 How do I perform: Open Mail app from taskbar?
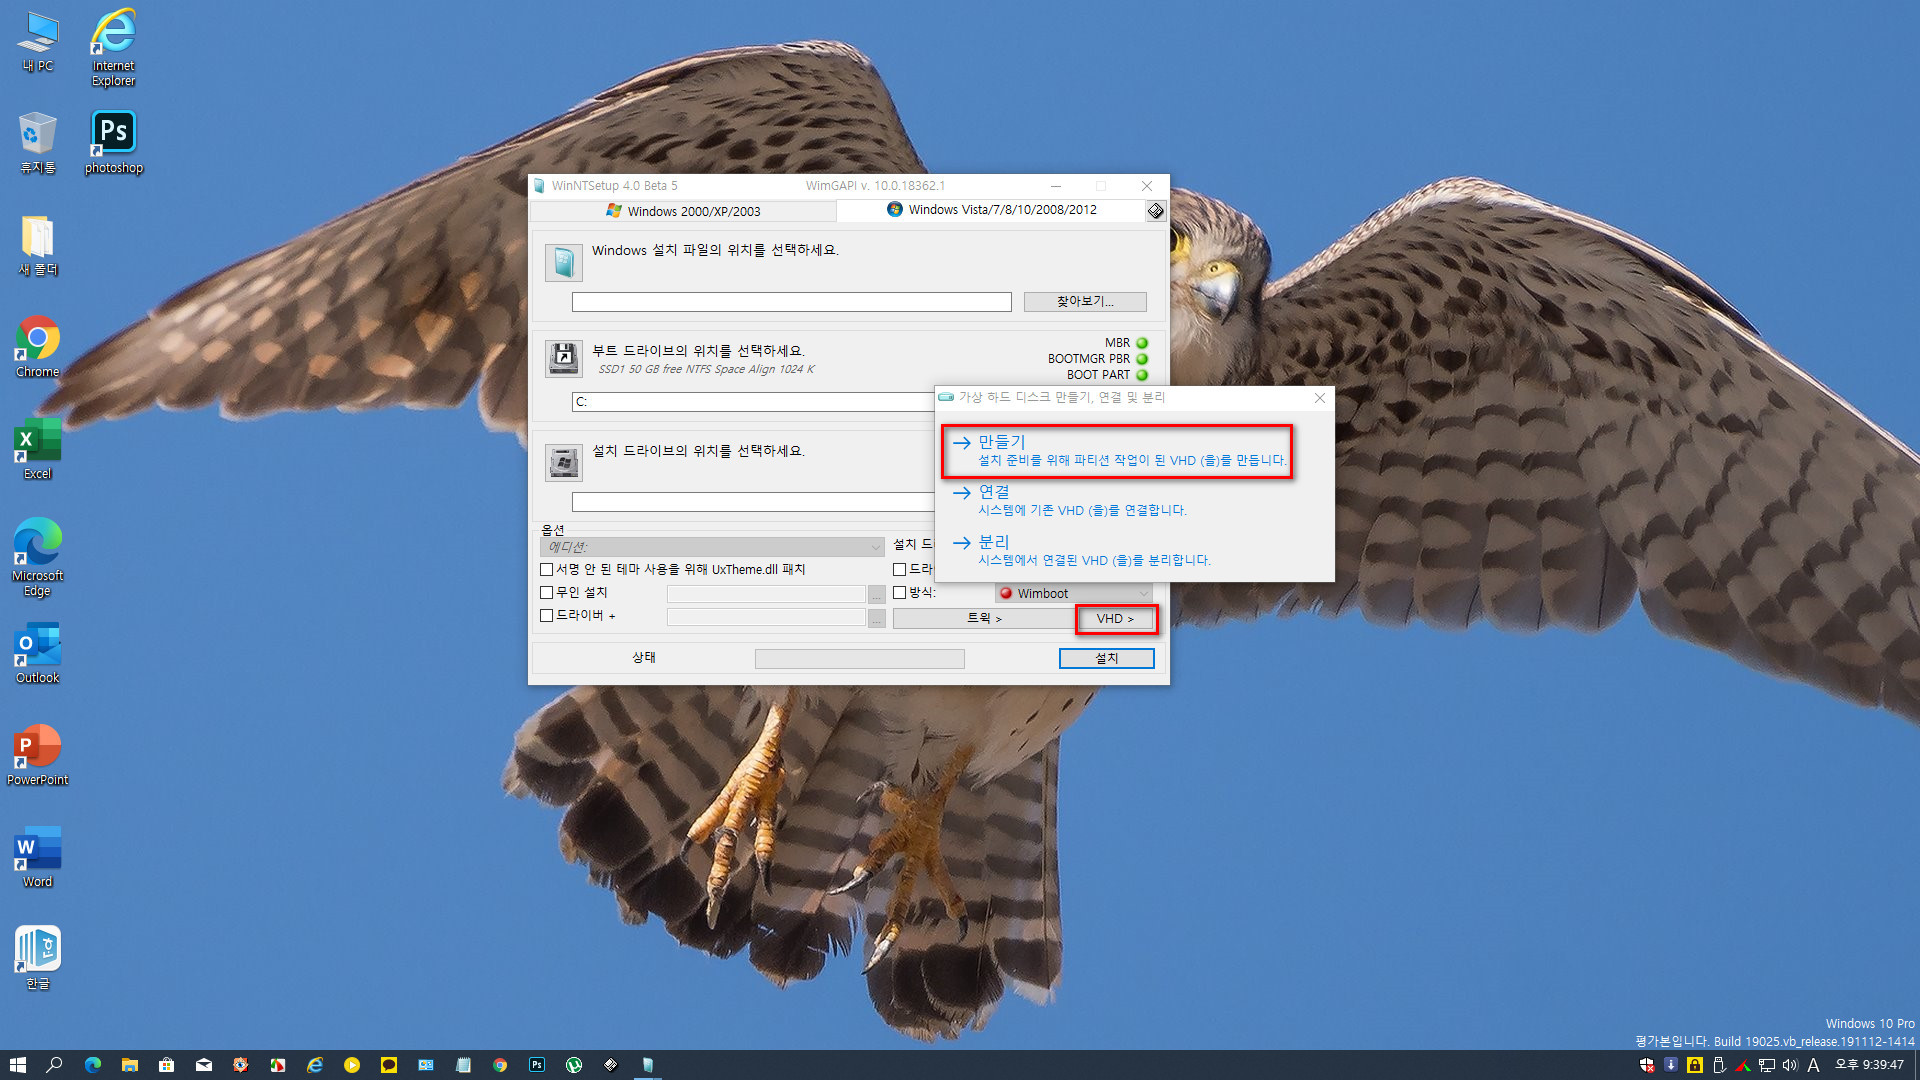[x=204, y=1065]
